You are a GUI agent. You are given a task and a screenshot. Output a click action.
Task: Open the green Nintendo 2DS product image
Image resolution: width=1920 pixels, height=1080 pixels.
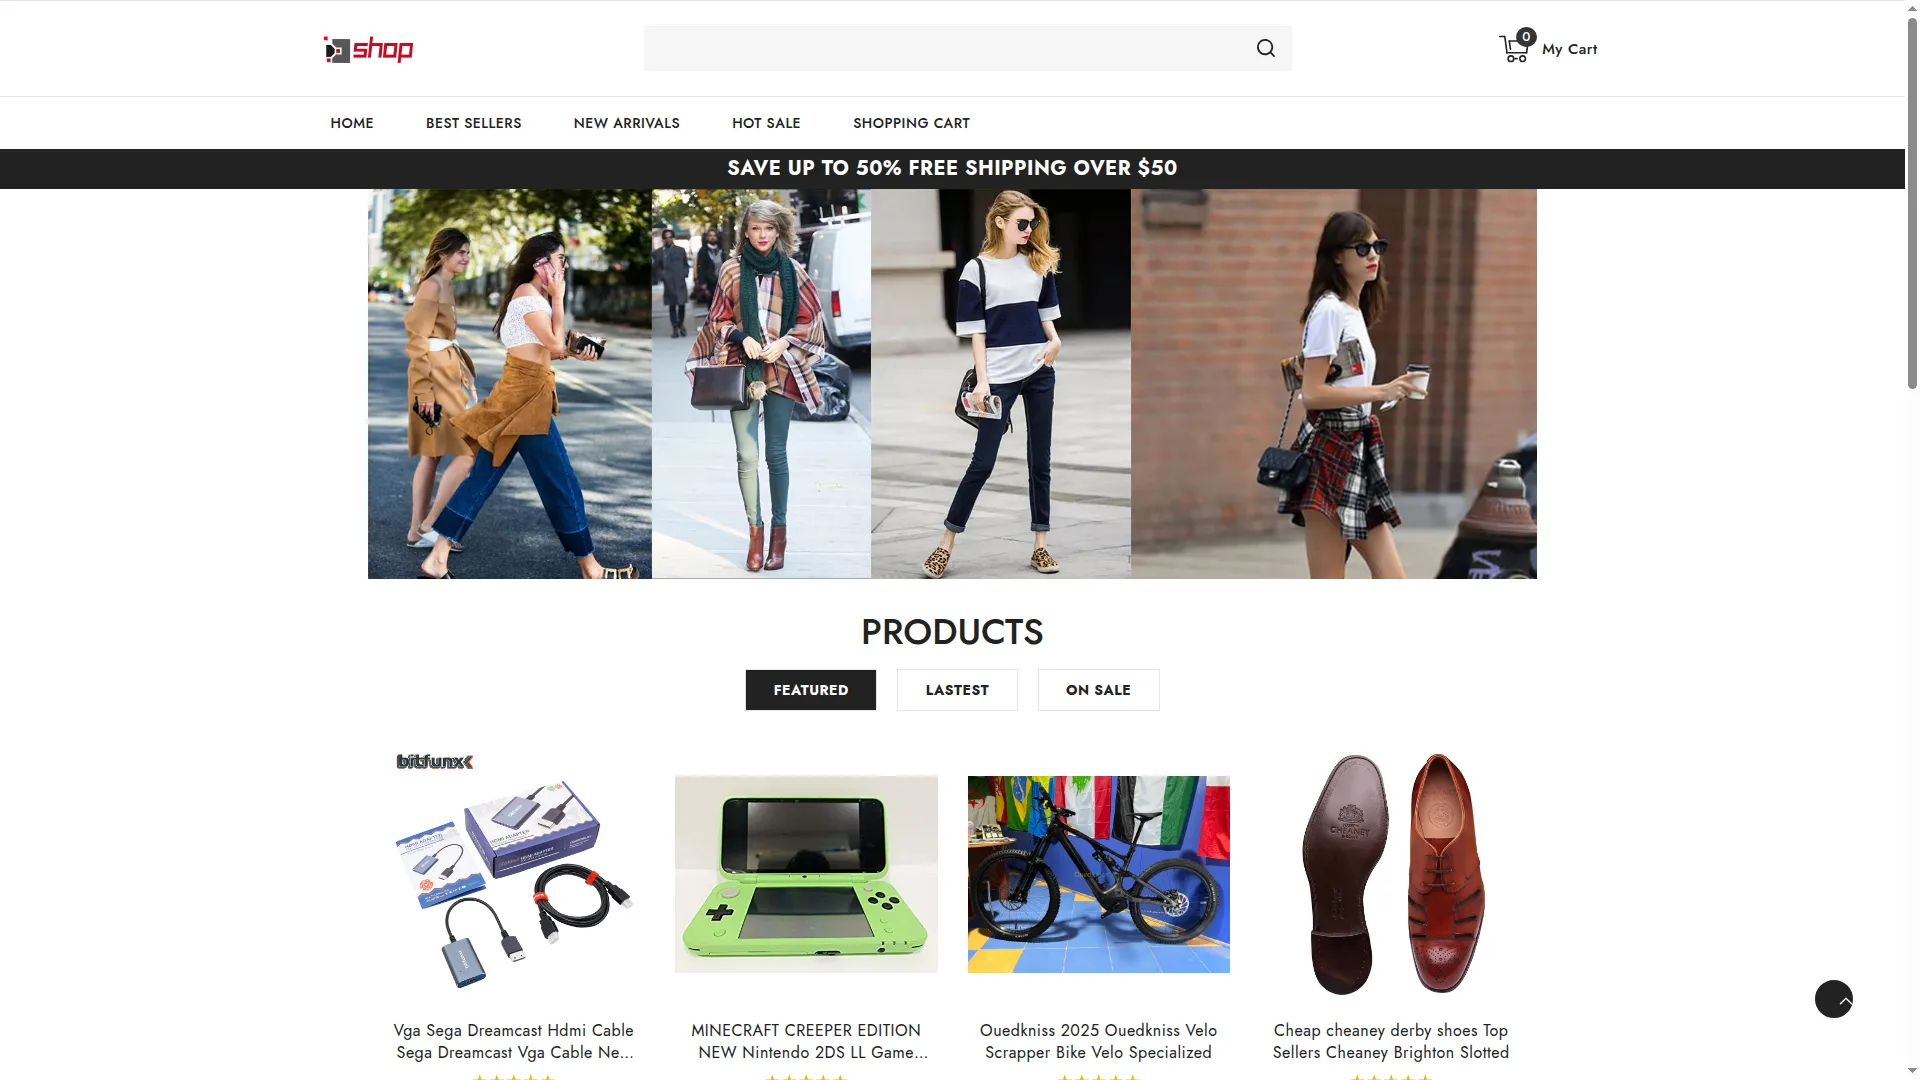(x=806, y=874)
